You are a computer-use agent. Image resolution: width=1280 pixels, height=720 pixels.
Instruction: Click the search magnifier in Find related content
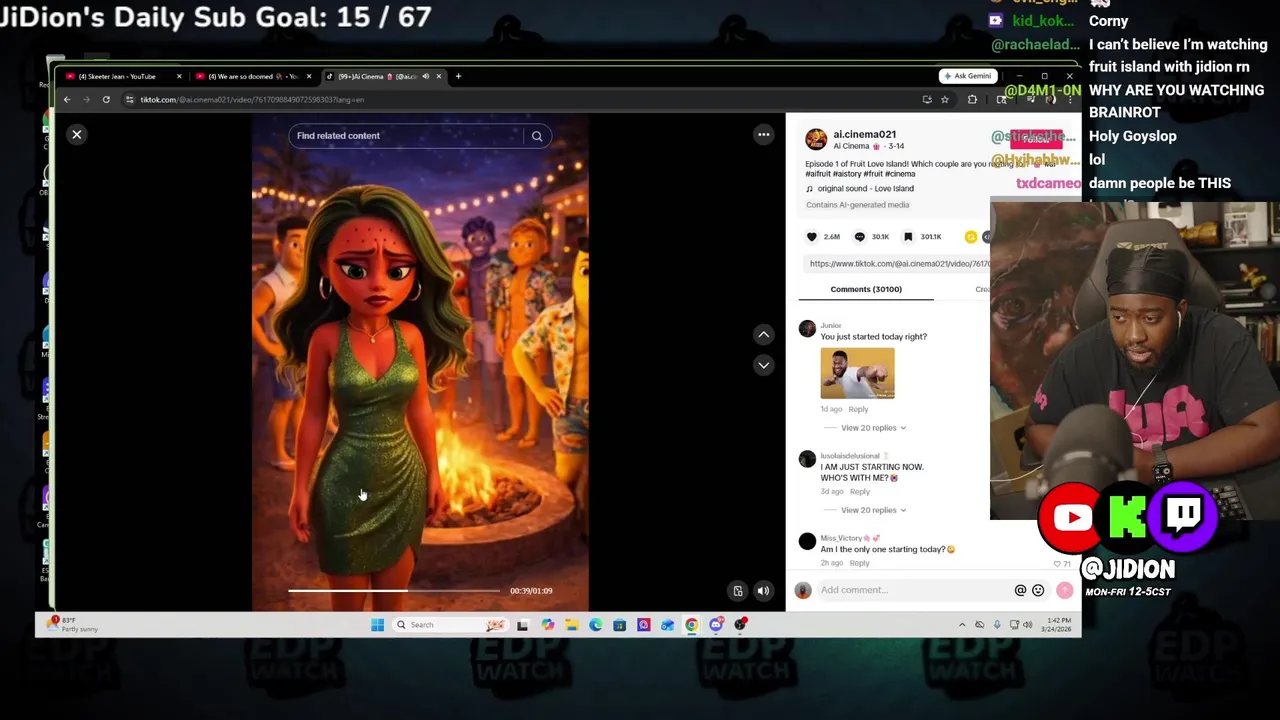point(537,136)
